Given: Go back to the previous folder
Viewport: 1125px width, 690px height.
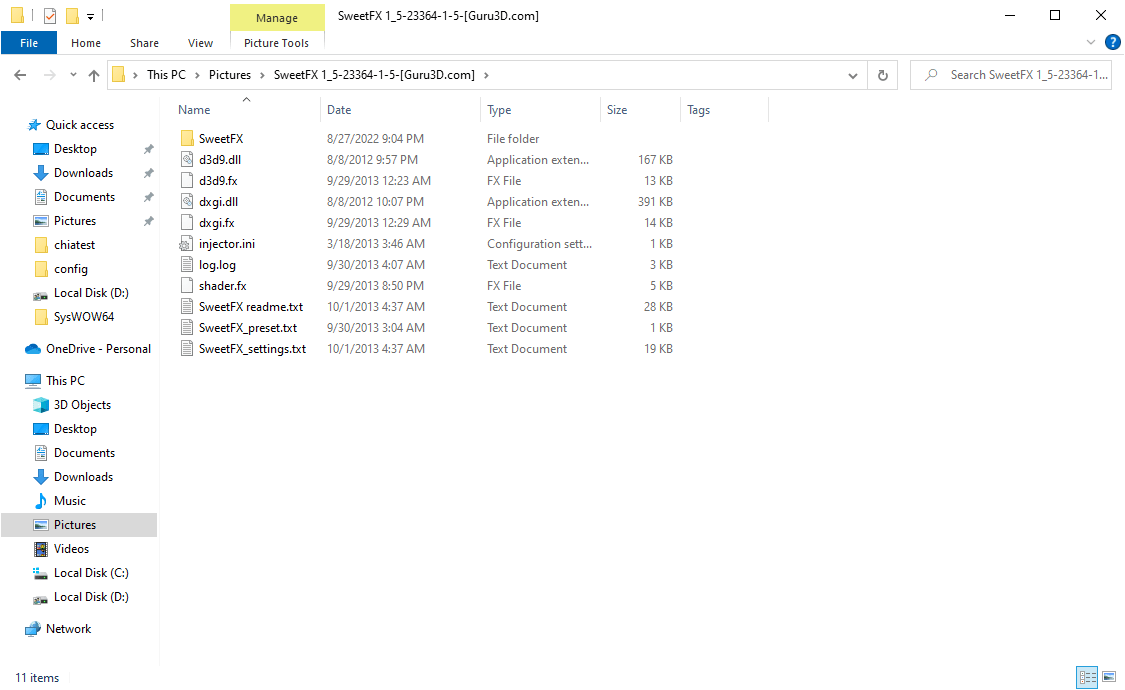Looking at the screenshot, I should click(x=20, y=75).
